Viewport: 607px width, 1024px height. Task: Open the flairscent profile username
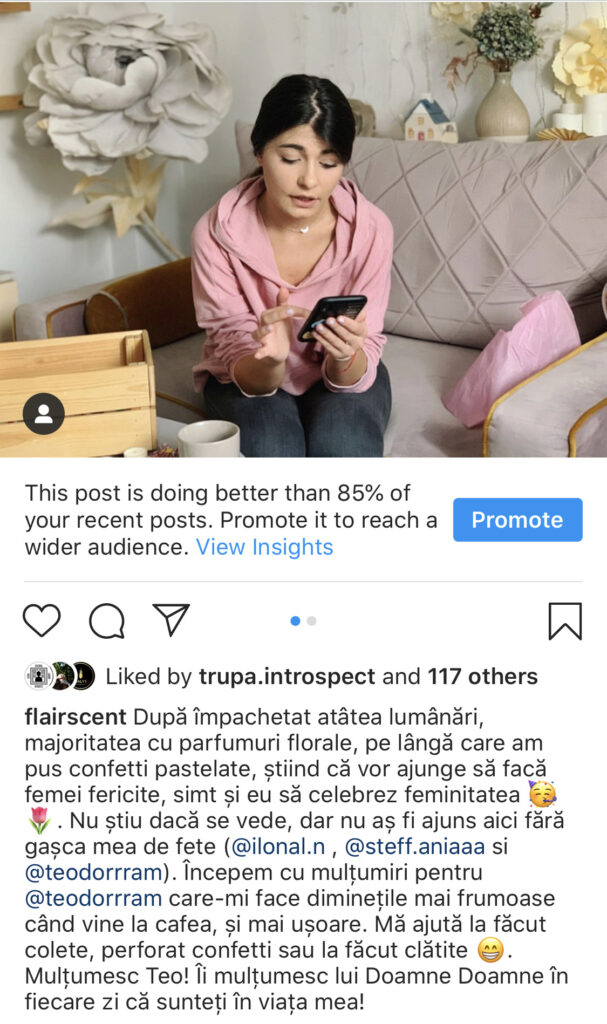[x=75, y=716]
